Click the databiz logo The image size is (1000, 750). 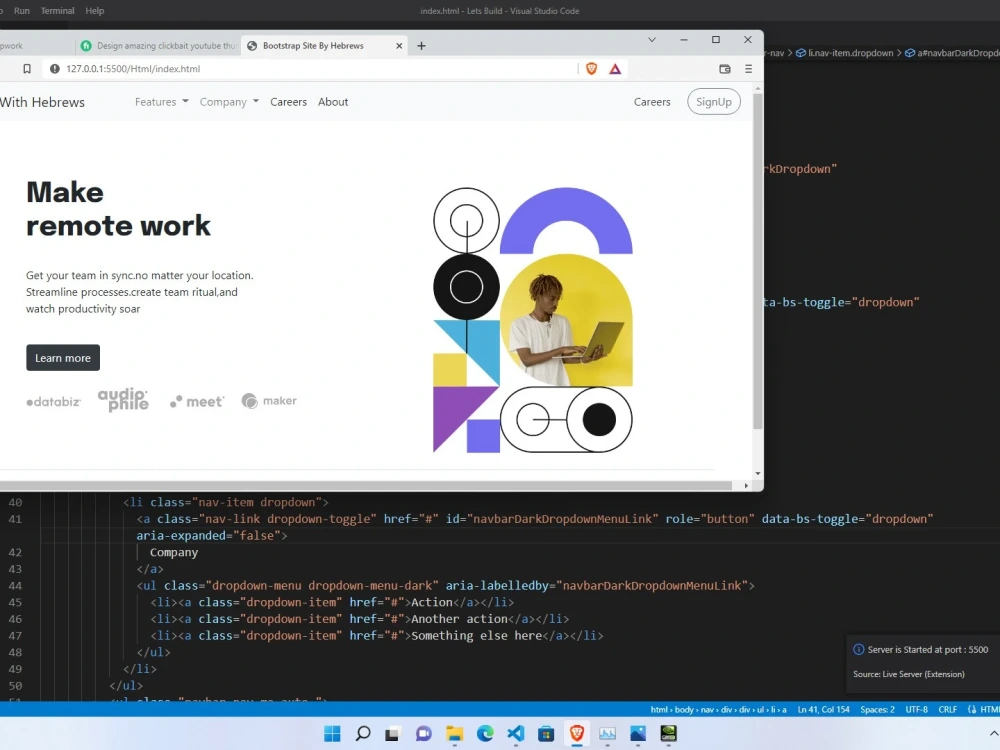point(54,402)
